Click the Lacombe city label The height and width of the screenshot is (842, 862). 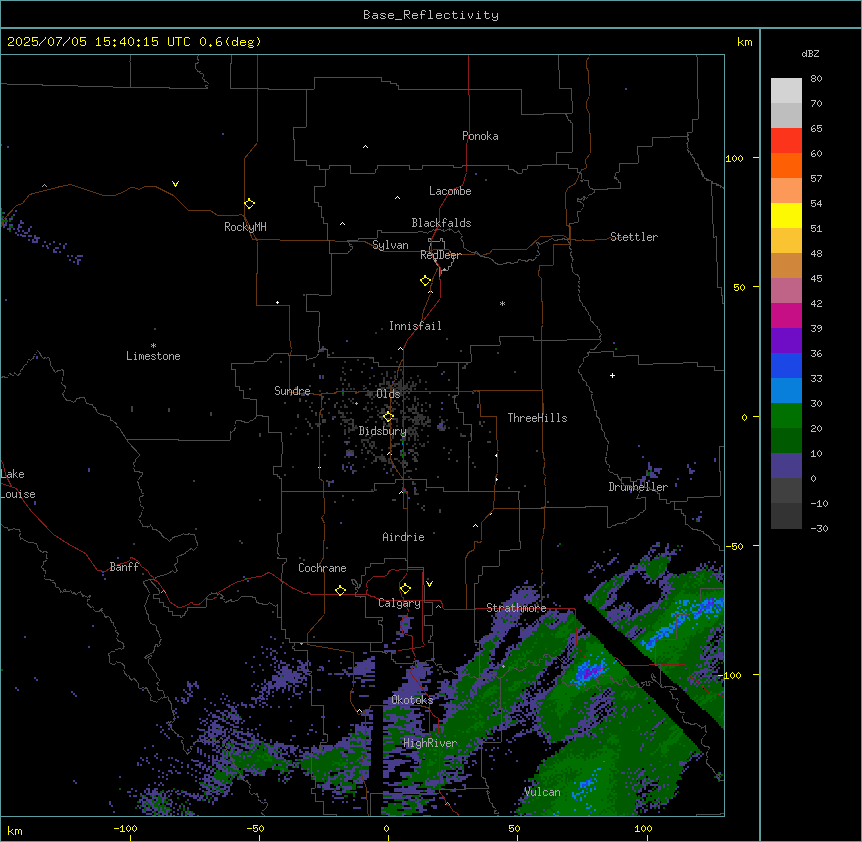pos(450,191)
